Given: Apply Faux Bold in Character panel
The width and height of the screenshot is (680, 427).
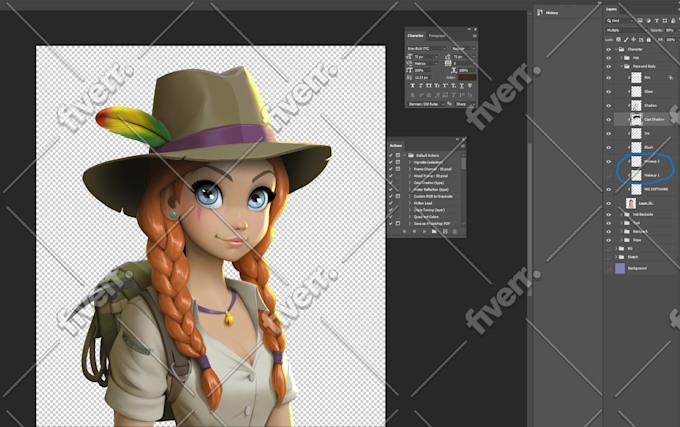Looking at the screenshot, I should point(412,86).
